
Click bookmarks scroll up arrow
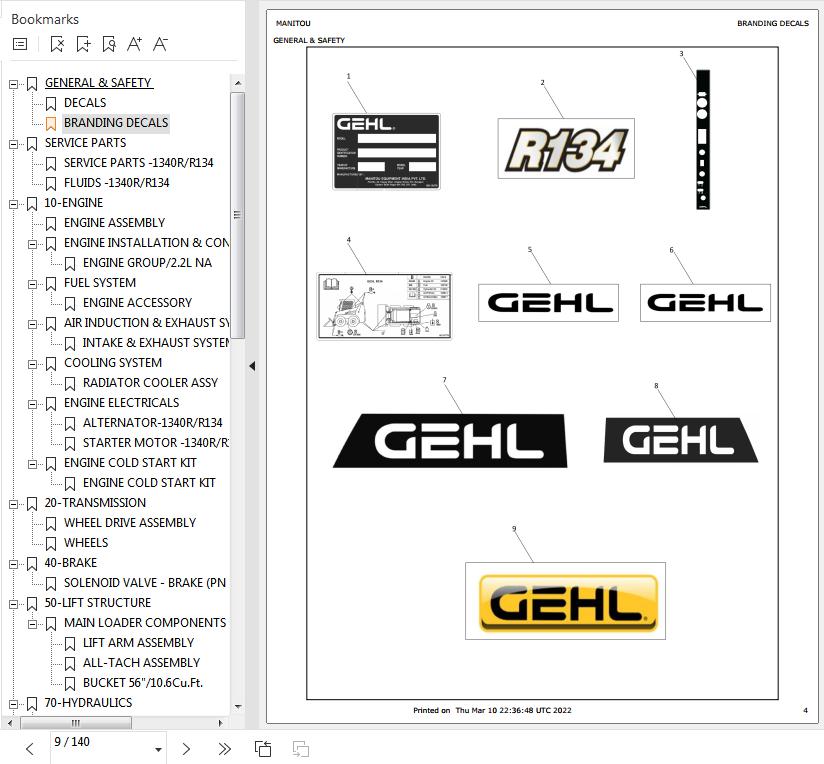[x=238, y=83]
